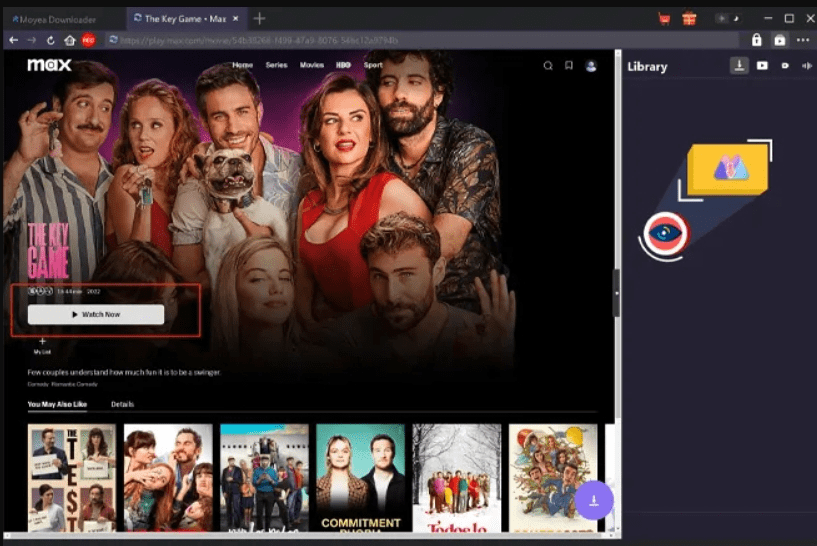Click the horizontal scrollbar at the bottom

pyautogui.click(x=307, y=536)
